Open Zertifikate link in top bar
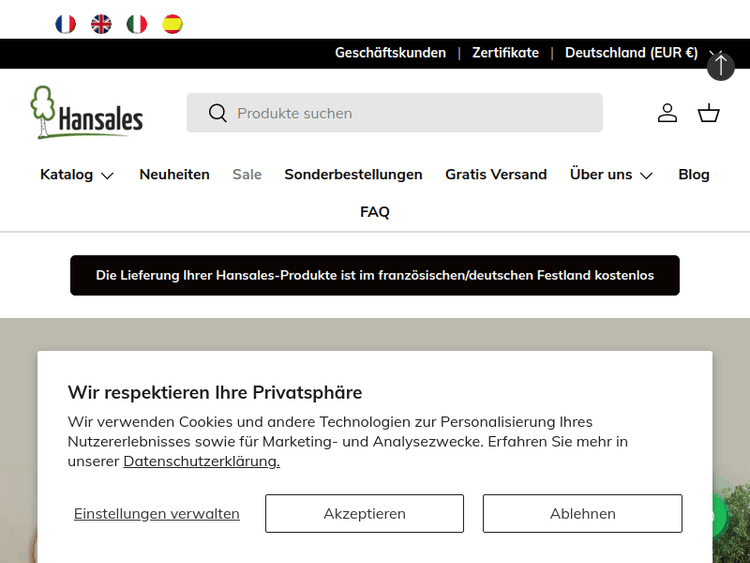Viewport: 750px width, 563px height. coord(505,53)
